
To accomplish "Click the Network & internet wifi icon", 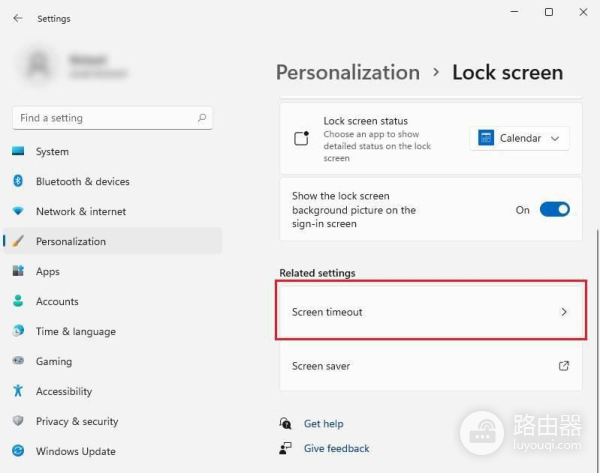I will pyautogui.click(x=18, y=212).
